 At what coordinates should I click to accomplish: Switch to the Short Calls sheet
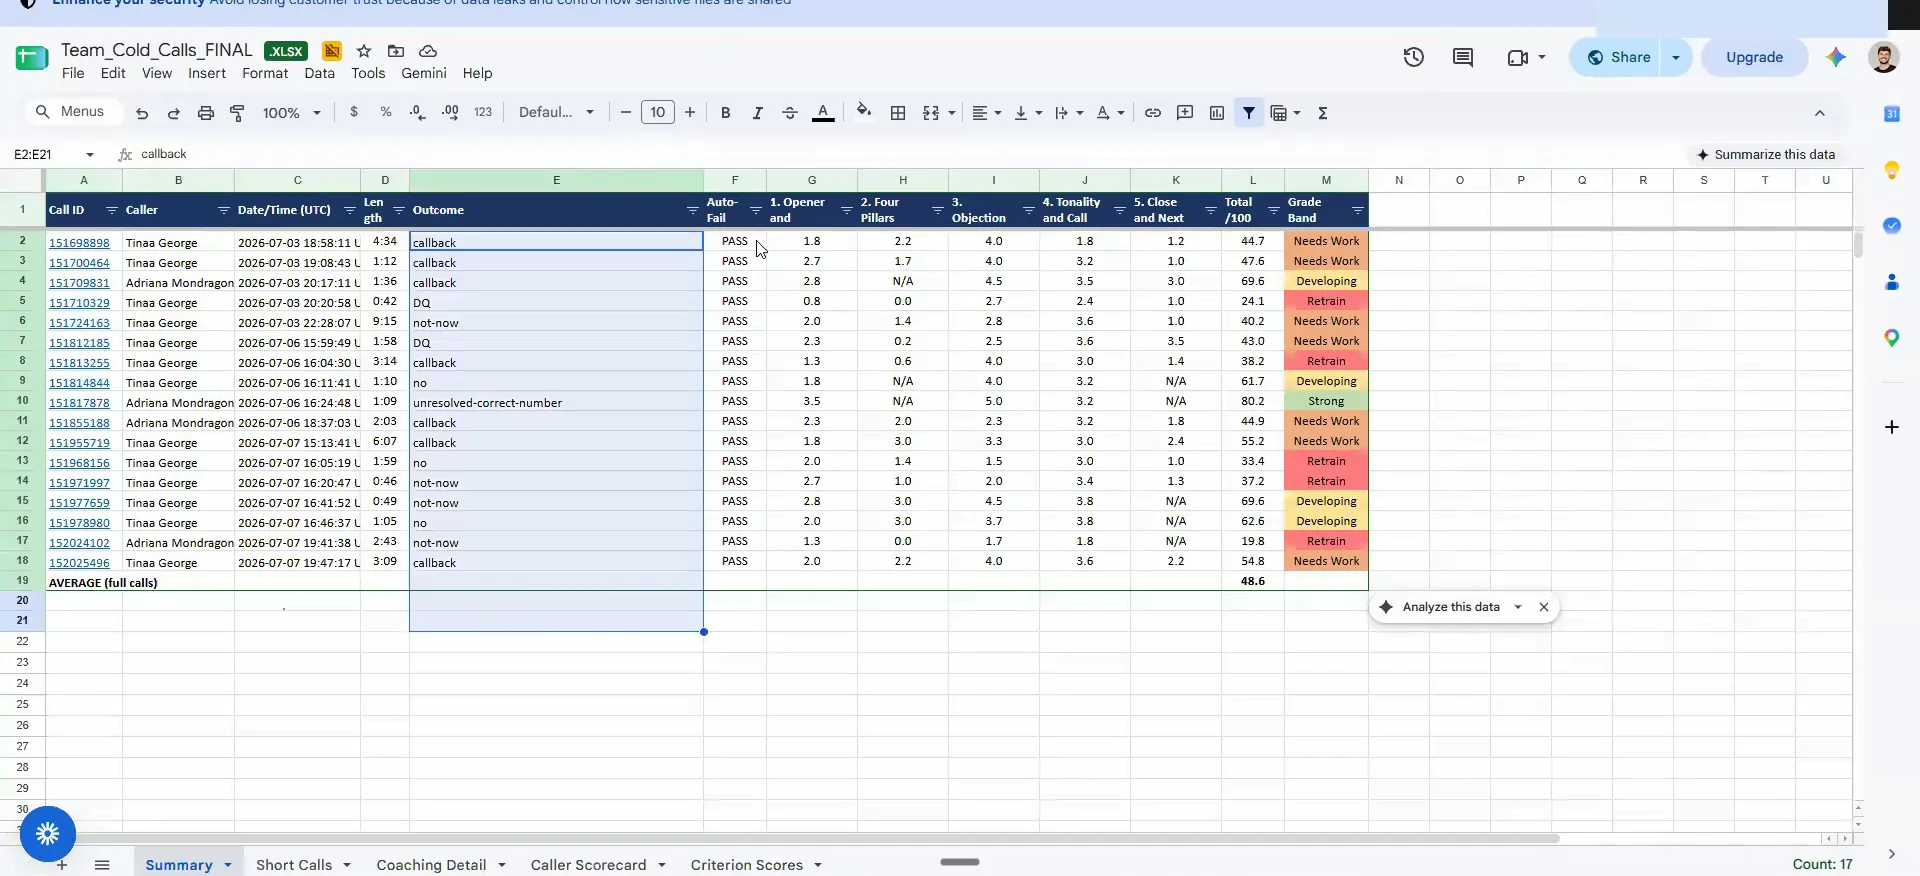click(x=294, y=865)
